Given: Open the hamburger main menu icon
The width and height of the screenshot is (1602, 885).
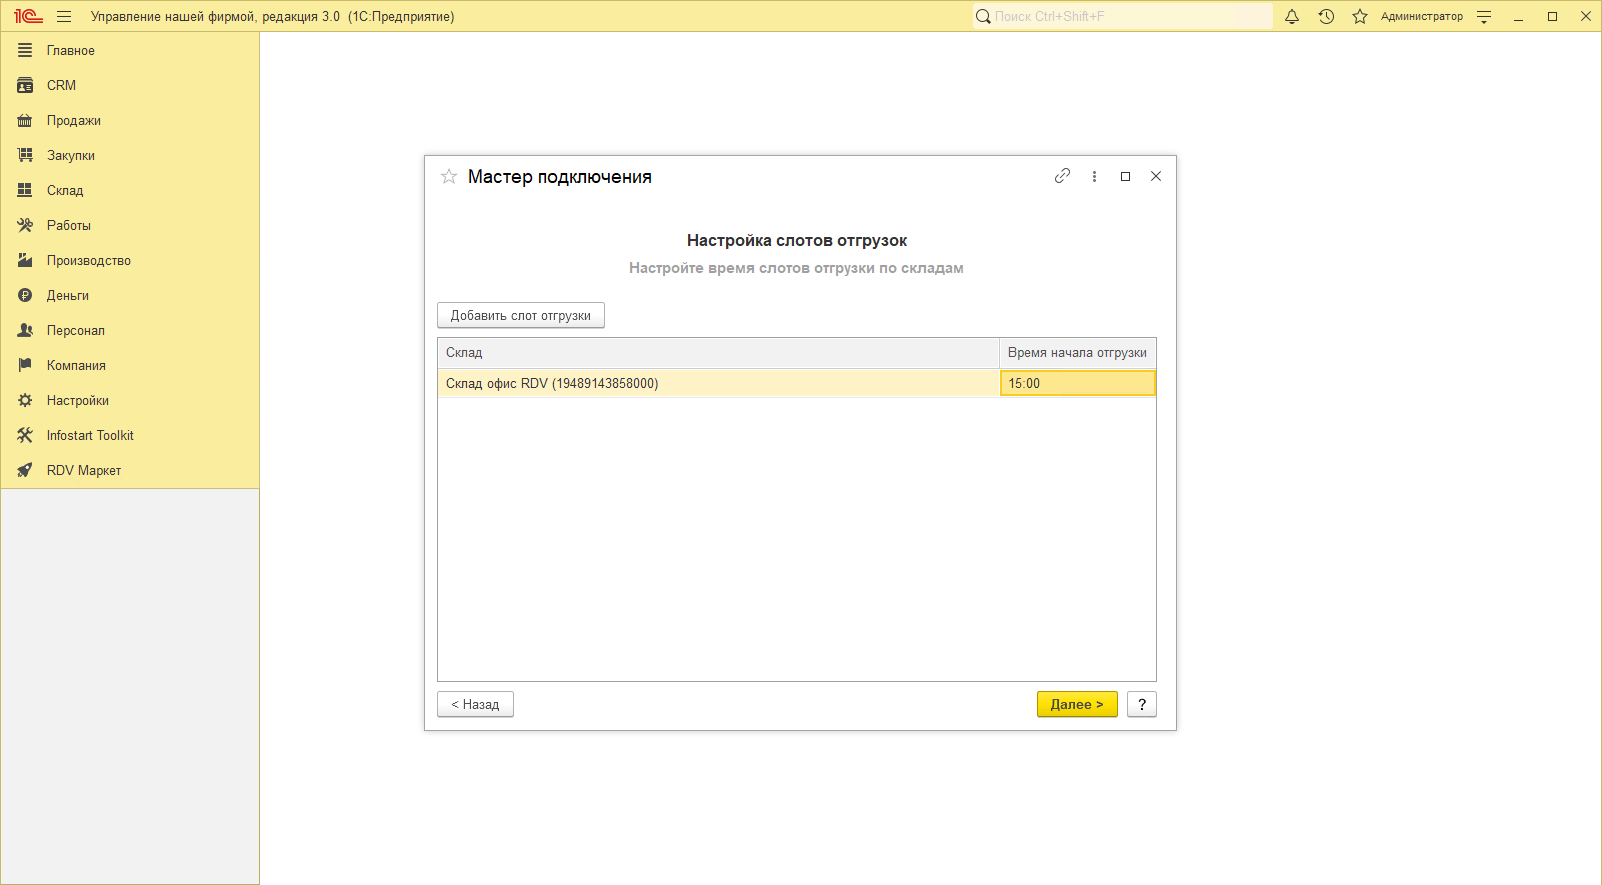Looking at the screenshot, I should (64, 16).
